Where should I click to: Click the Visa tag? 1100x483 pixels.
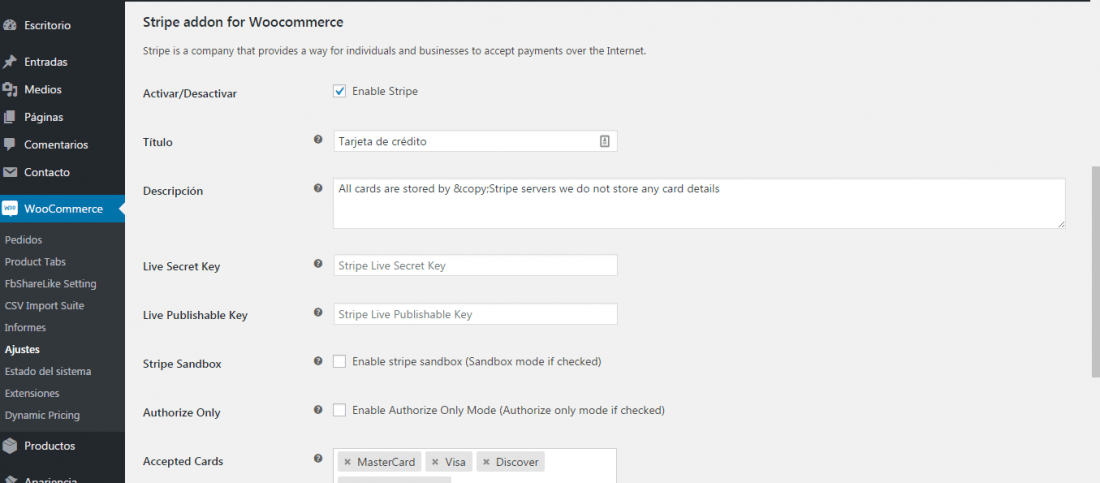(x=449, y=462)
